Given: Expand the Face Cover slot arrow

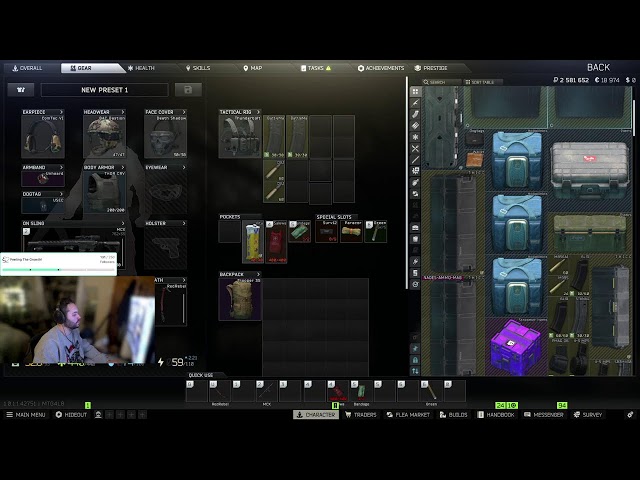Looking at the screenshot, I should [184, 112].
